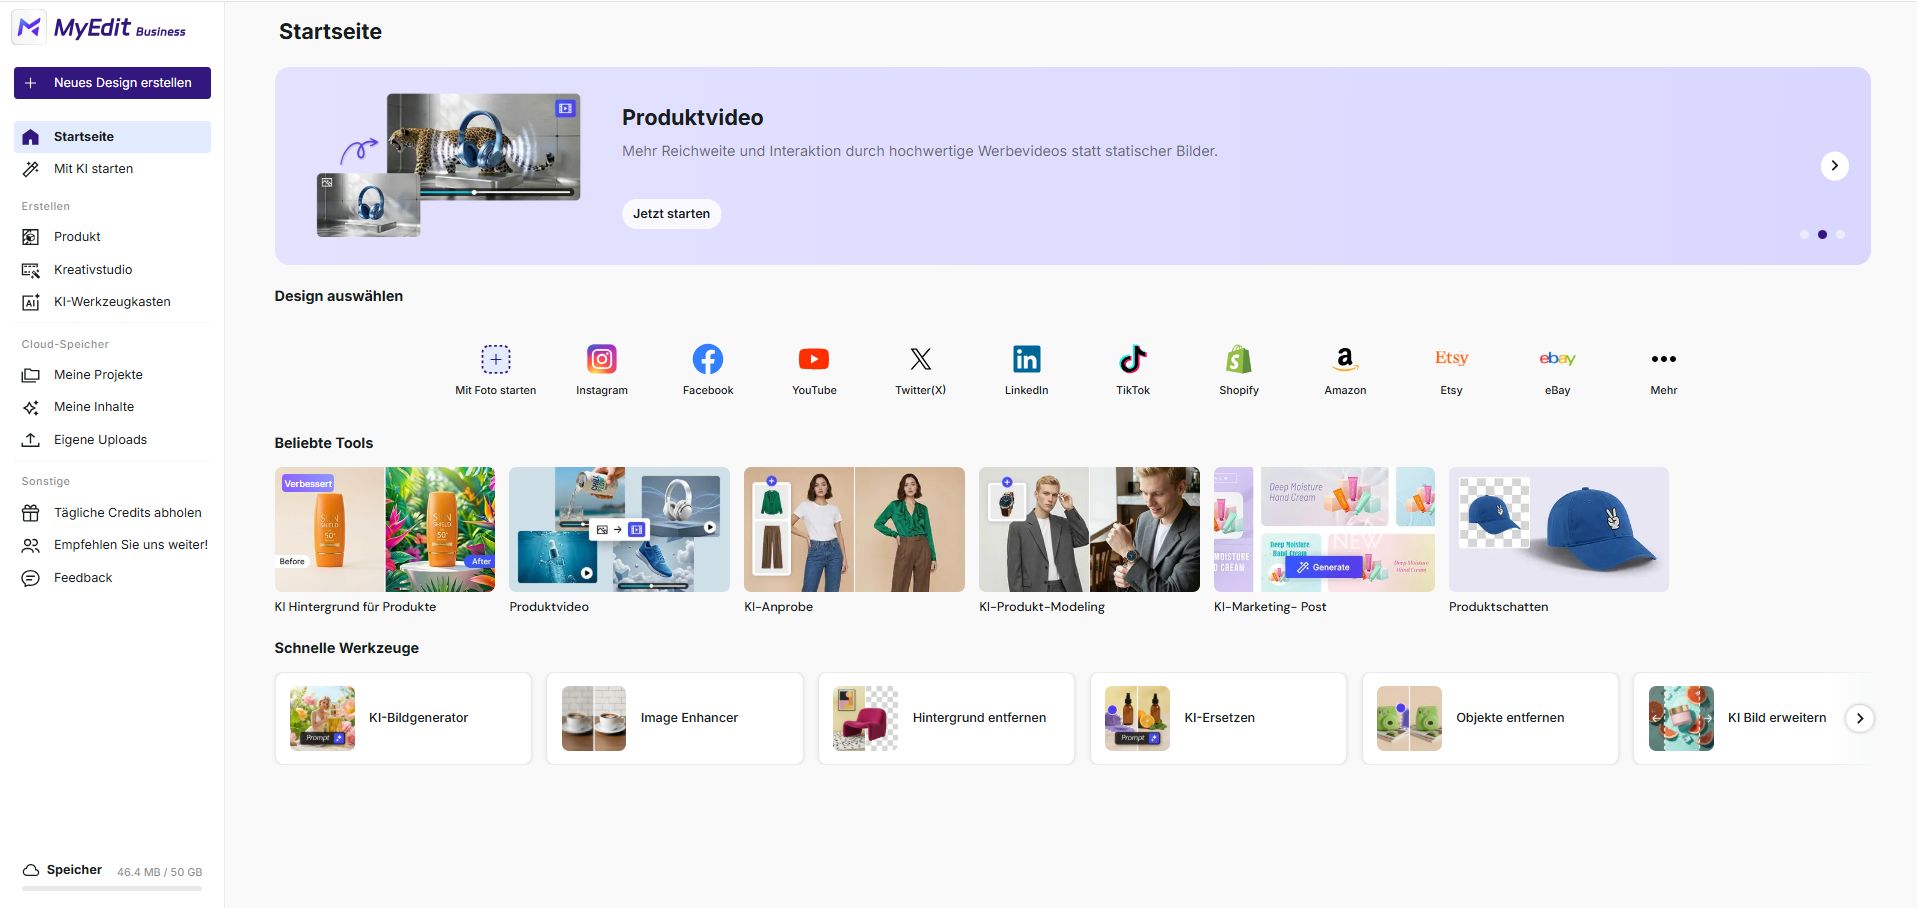This screenshot has width=1917, height=908.
Task: Click the MyEdit Business logo
Action: point(100,28)
